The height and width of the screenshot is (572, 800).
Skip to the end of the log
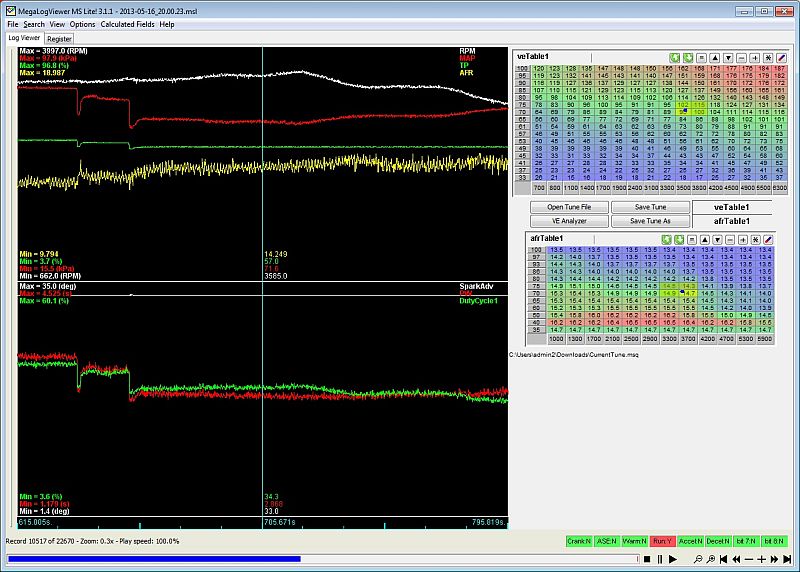(x=787, y=559)
